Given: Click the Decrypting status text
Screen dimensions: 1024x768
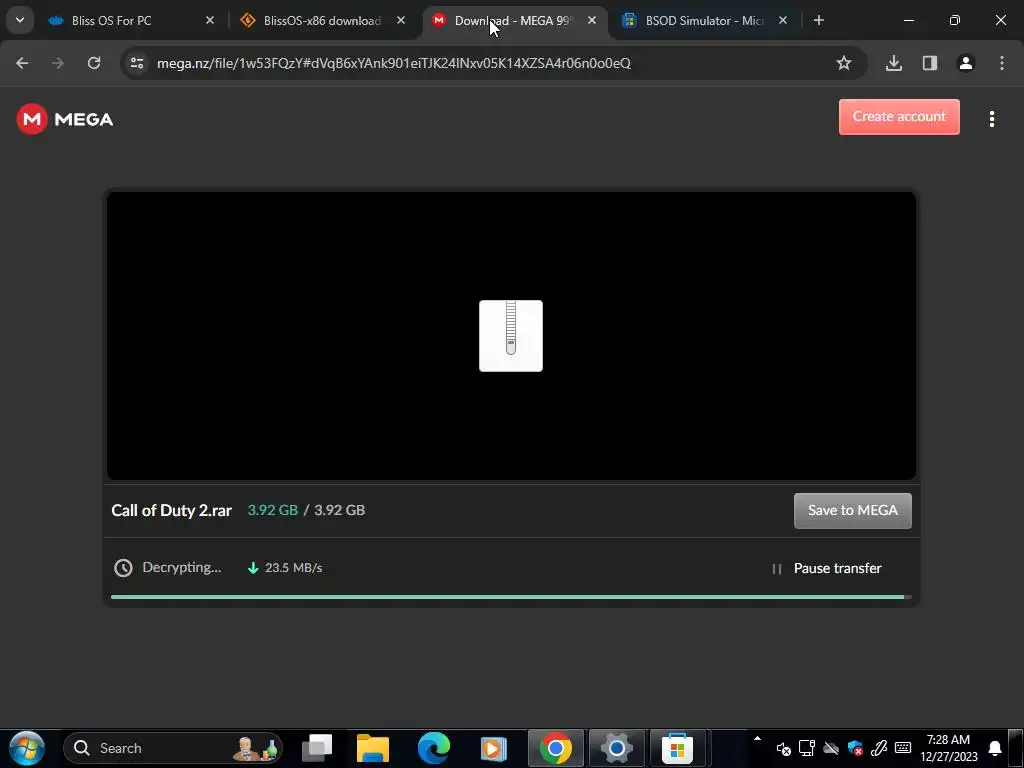Looking at the screenshot, I should click(182, 568).
